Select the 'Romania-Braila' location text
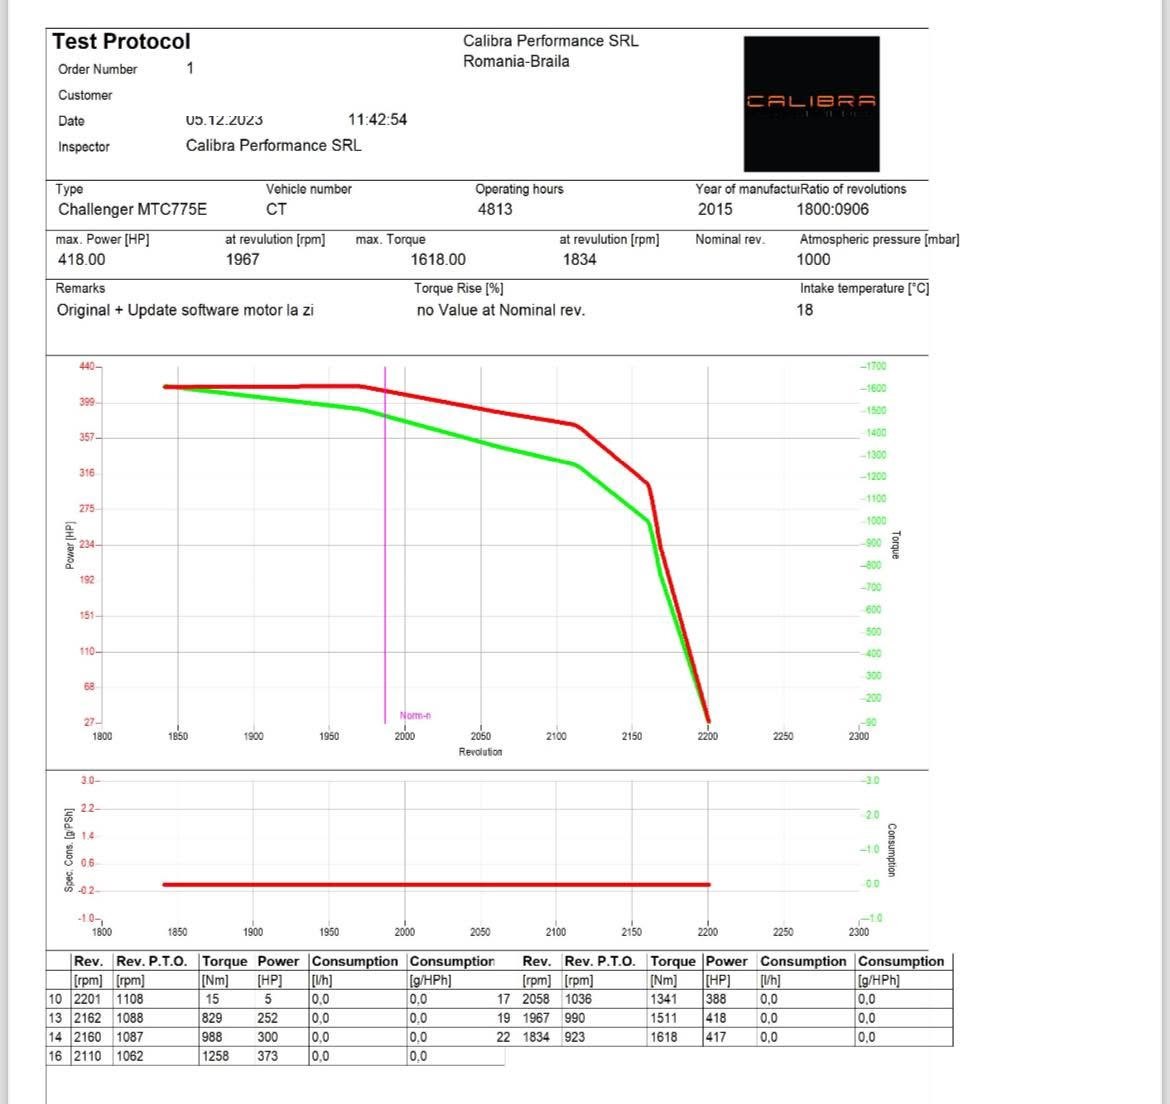Viewport: 1170px width, 1104px height. pyautogui.click(x=516, y=61)
